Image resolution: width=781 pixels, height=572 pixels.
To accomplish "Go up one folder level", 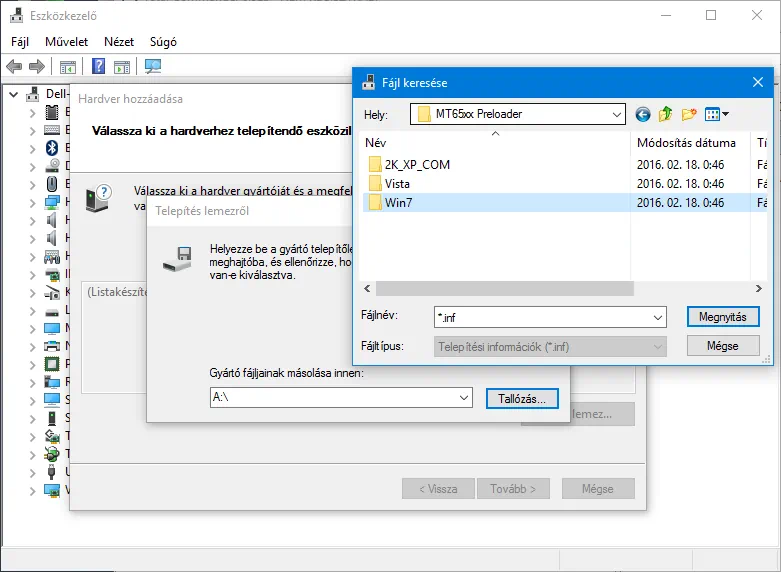I will (x=666, y=114).
